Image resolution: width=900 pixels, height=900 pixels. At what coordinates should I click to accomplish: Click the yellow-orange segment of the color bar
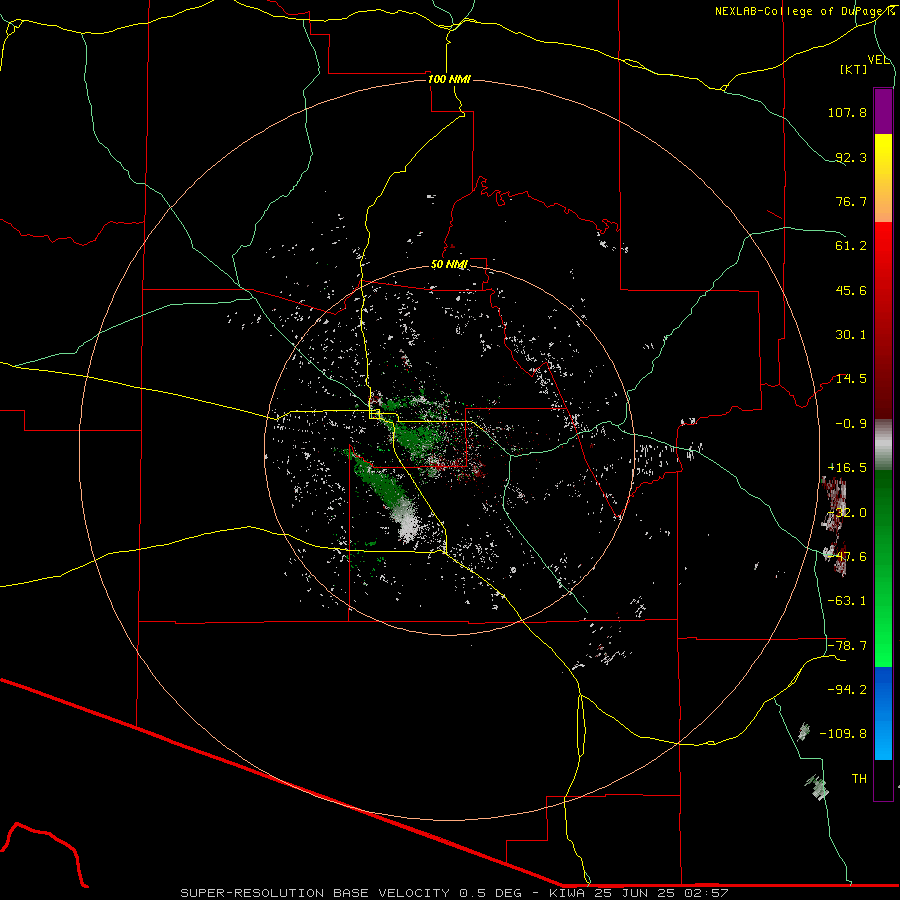point(883,178)
